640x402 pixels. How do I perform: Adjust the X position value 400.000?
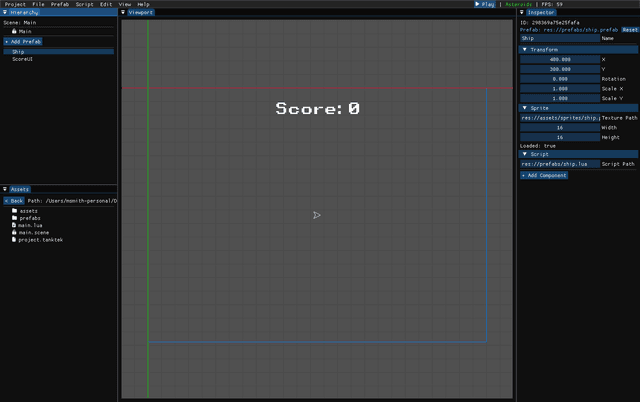point(560,59)
